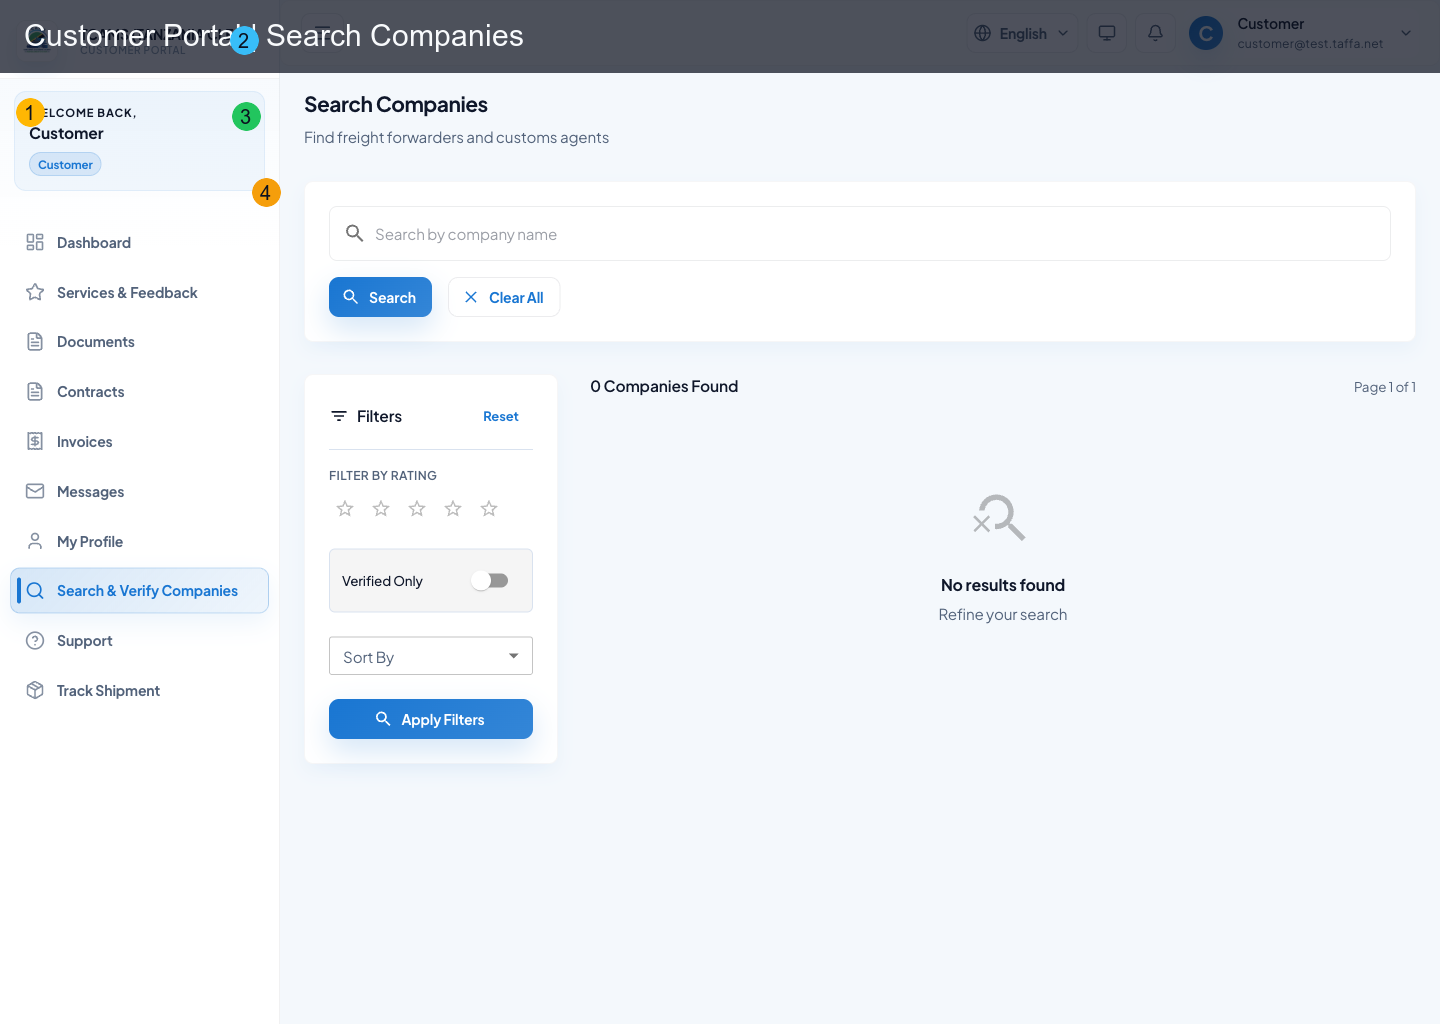1440x1024 pixels.
Task: Click the Track Shipment box icon
Action: coord(35,690)
